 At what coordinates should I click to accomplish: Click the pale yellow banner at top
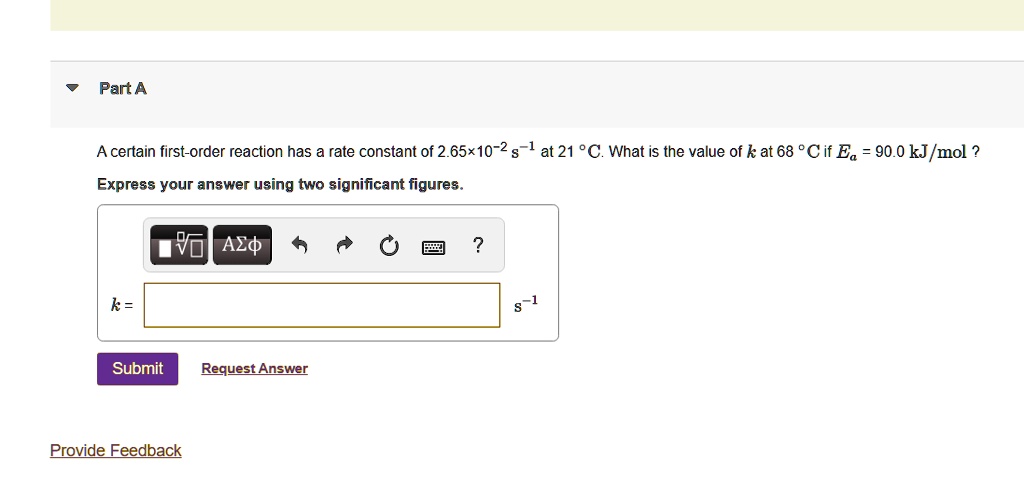[x=536, y=15]
